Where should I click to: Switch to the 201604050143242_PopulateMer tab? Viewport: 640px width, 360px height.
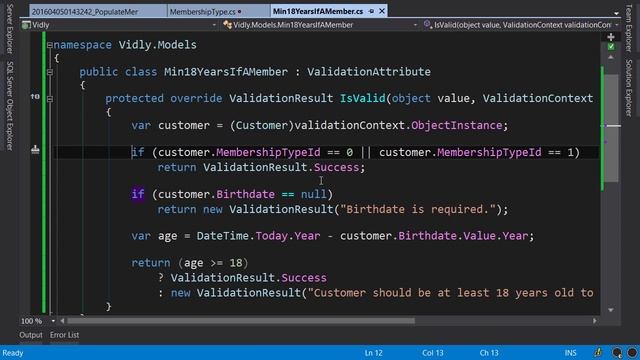click(98, 11)
